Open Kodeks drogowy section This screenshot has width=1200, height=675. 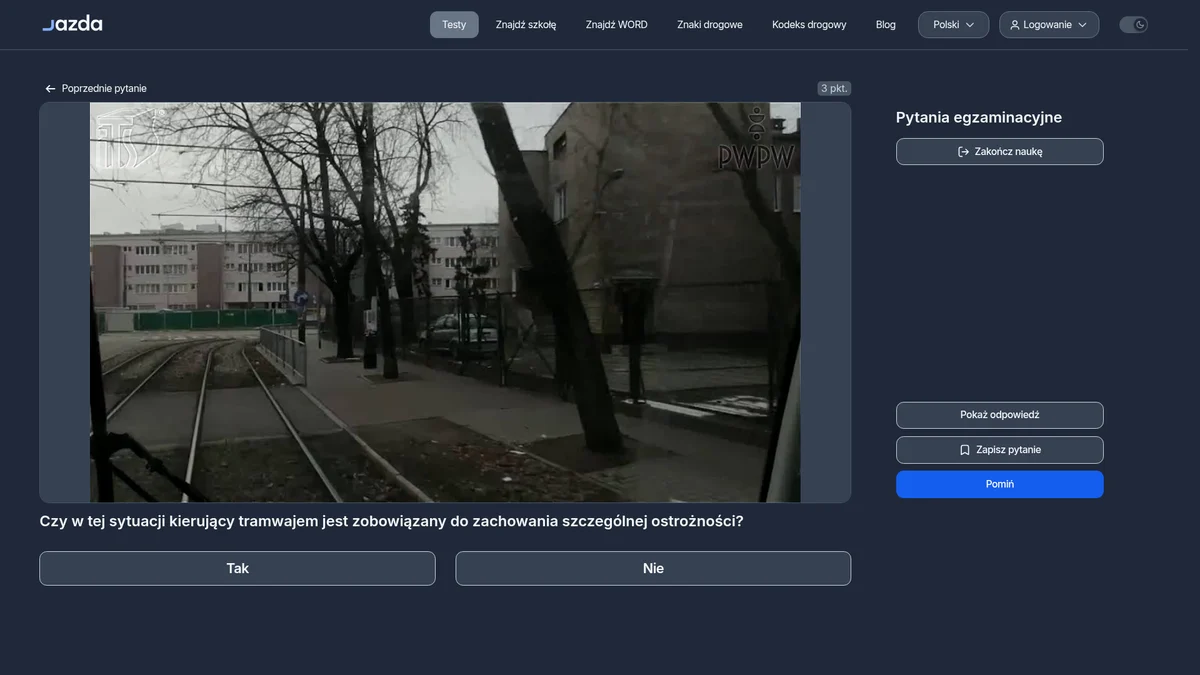point(809,25)
